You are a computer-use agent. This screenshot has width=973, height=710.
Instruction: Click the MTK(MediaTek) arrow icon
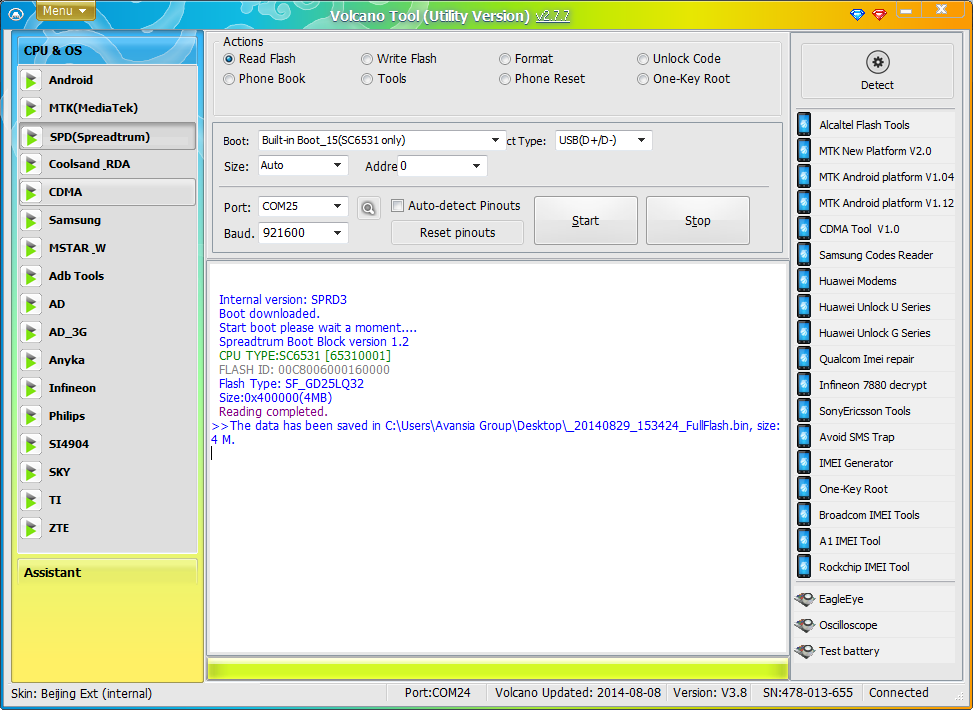click(30, 108)
